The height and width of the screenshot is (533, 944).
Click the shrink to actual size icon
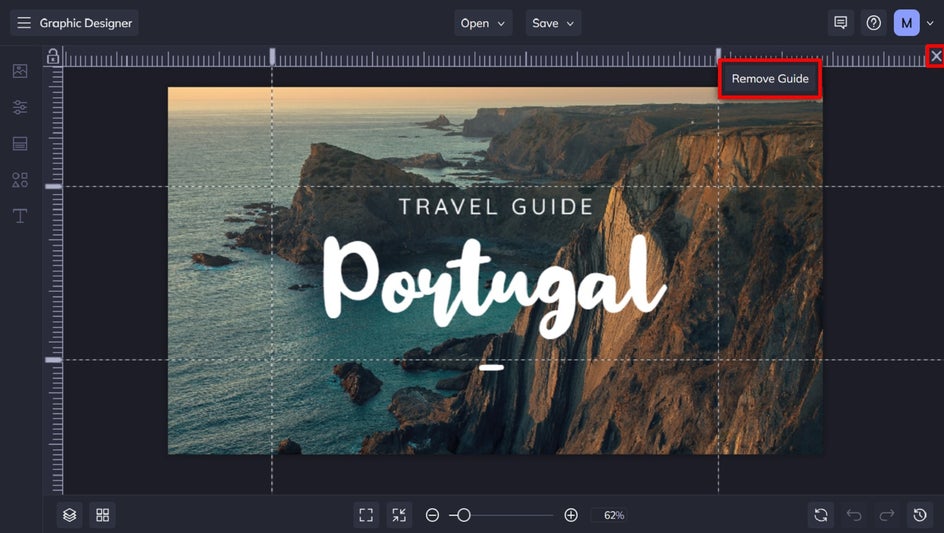pos(399,515)
